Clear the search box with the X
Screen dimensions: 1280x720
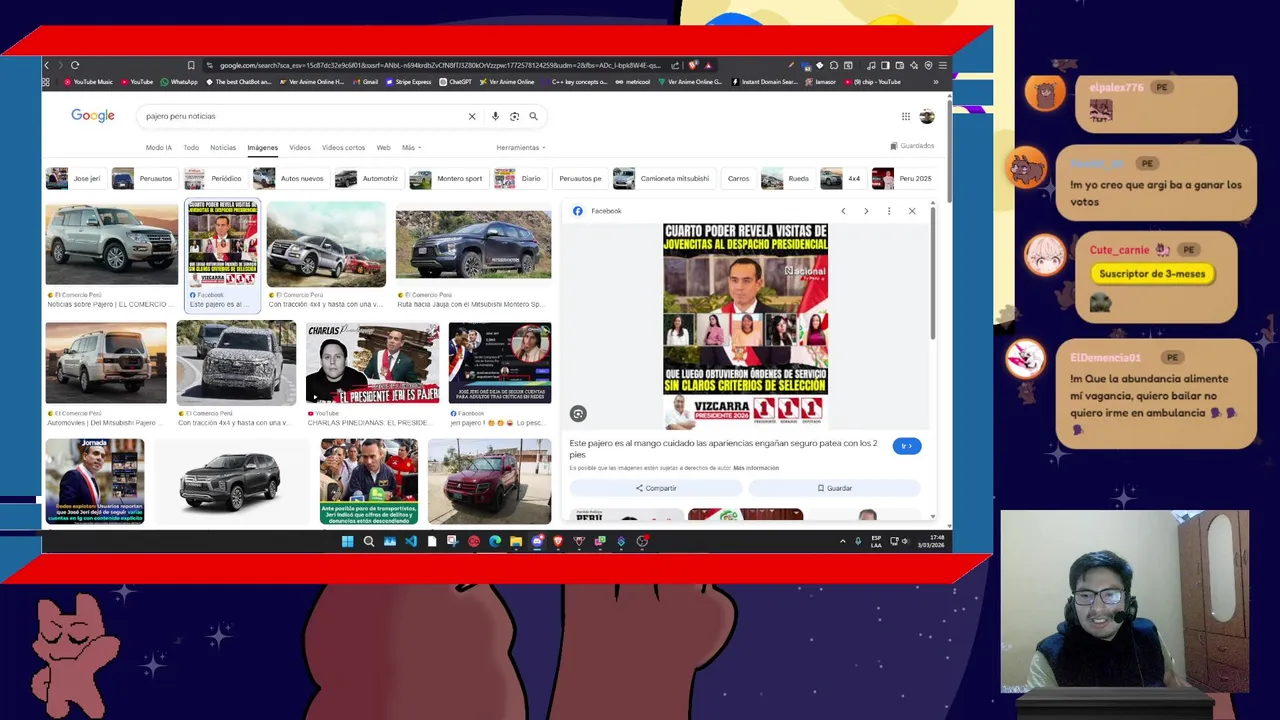(x=472, y=116)
